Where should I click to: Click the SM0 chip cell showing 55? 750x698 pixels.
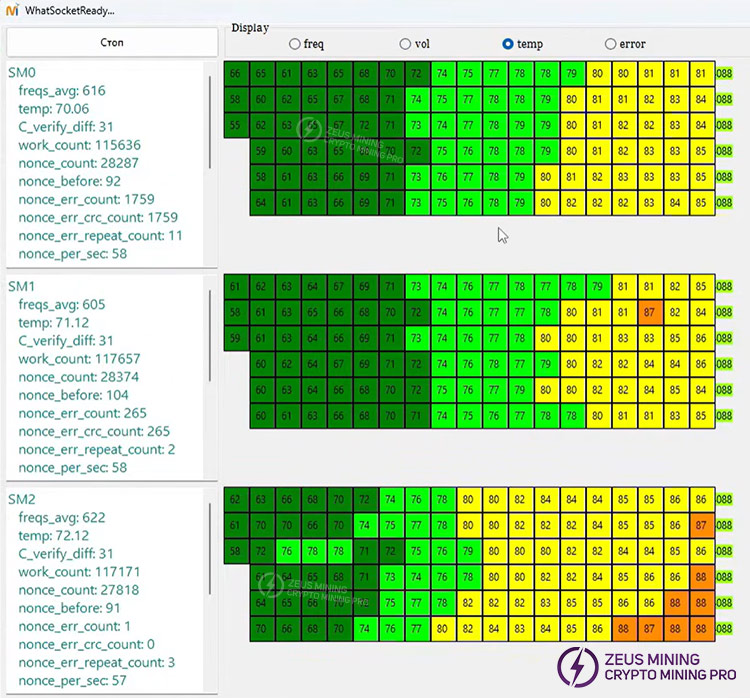[x=235, y=125]
